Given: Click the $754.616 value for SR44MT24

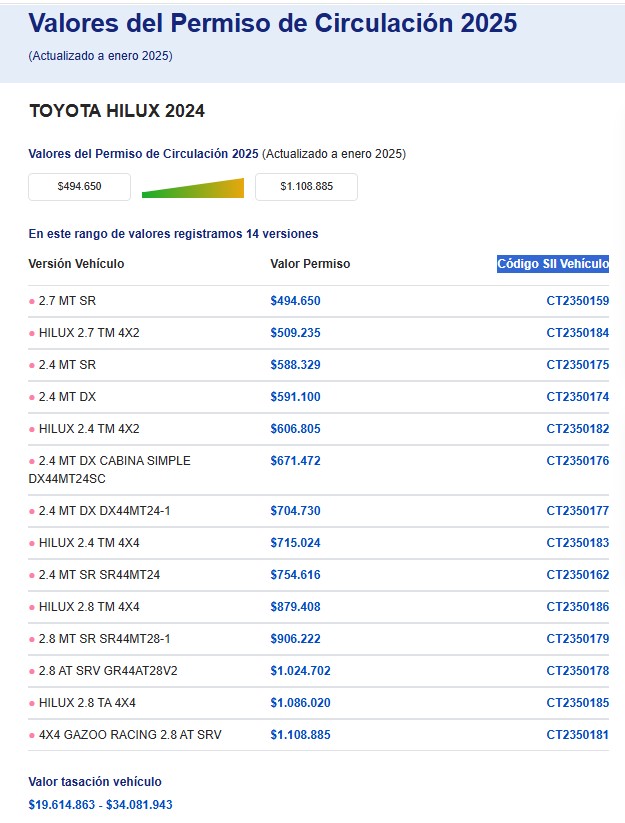Looking at the screenshot, I should 295,575.
